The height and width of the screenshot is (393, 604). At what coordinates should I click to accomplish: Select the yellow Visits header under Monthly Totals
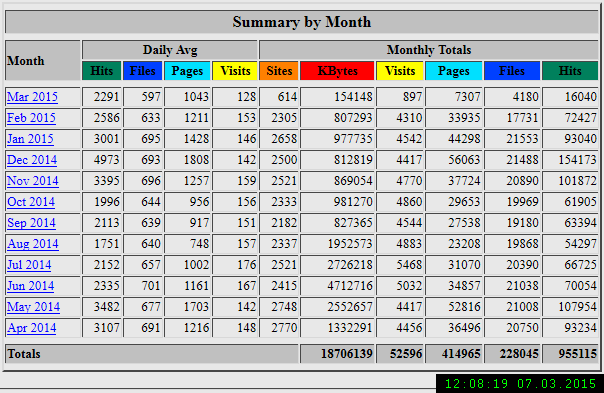400,71
